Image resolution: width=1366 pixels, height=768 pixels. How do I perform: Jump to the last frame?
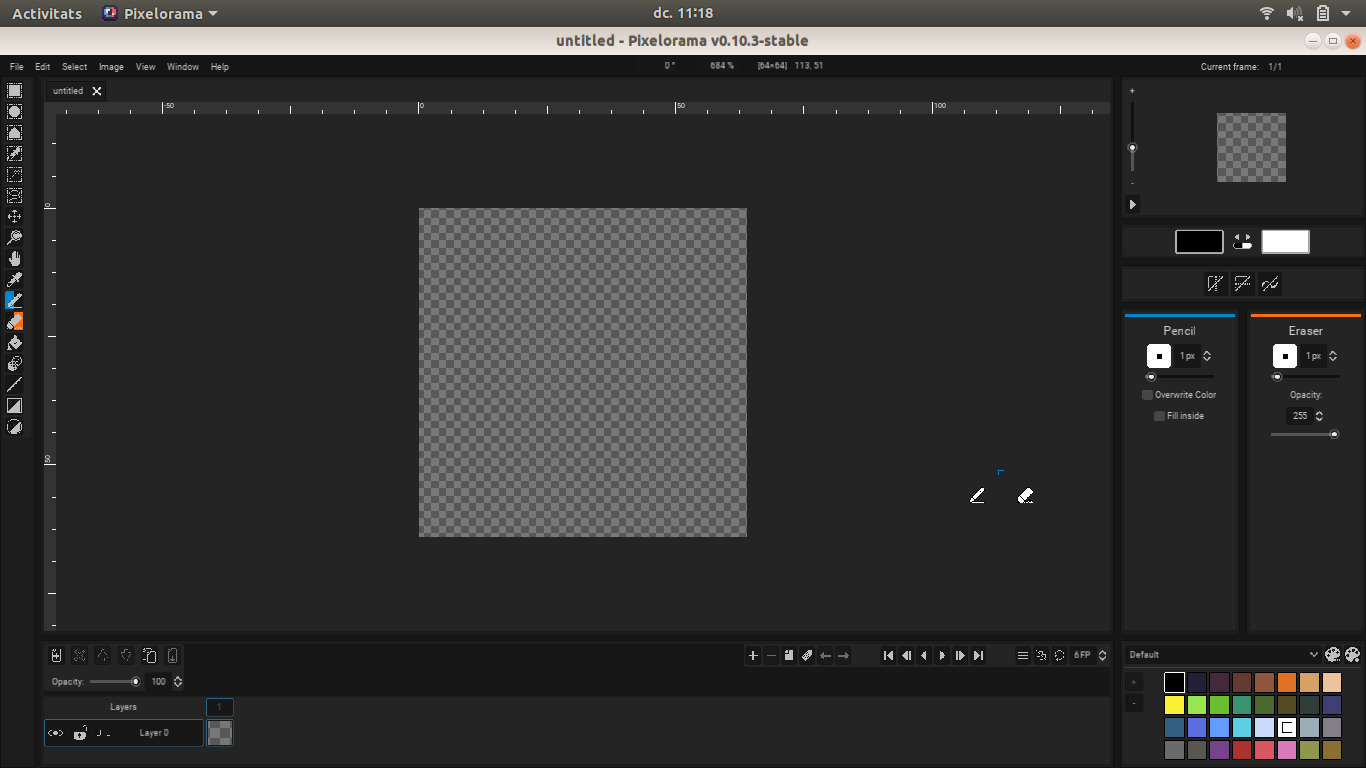coord(978,655)
